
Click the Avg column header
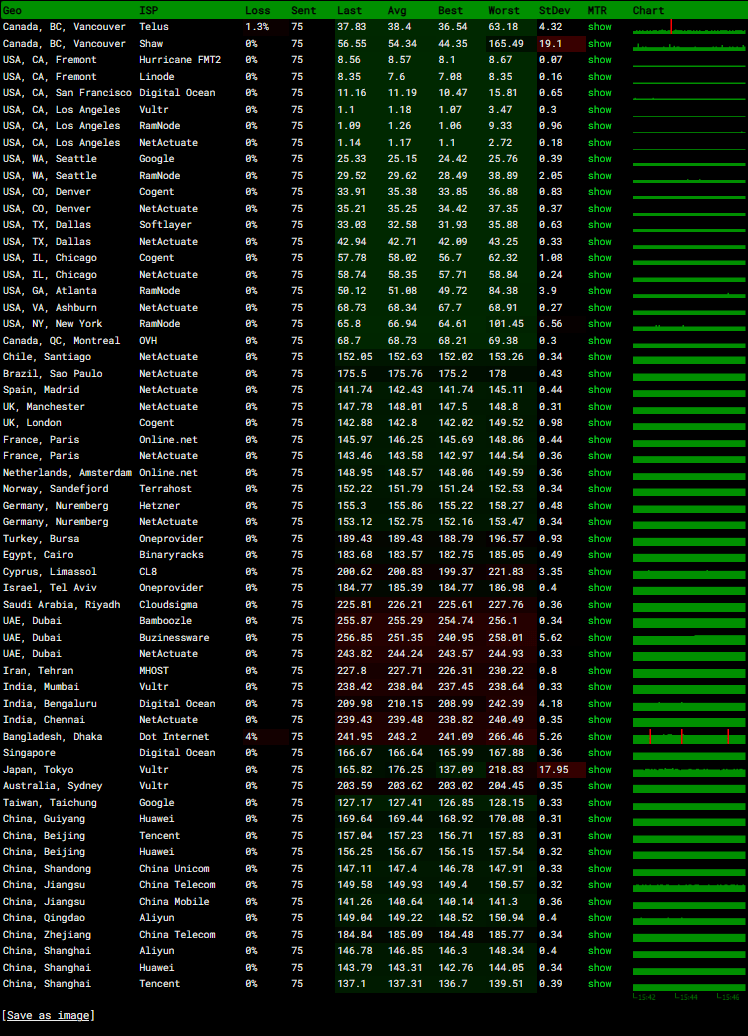click(396, 11)
